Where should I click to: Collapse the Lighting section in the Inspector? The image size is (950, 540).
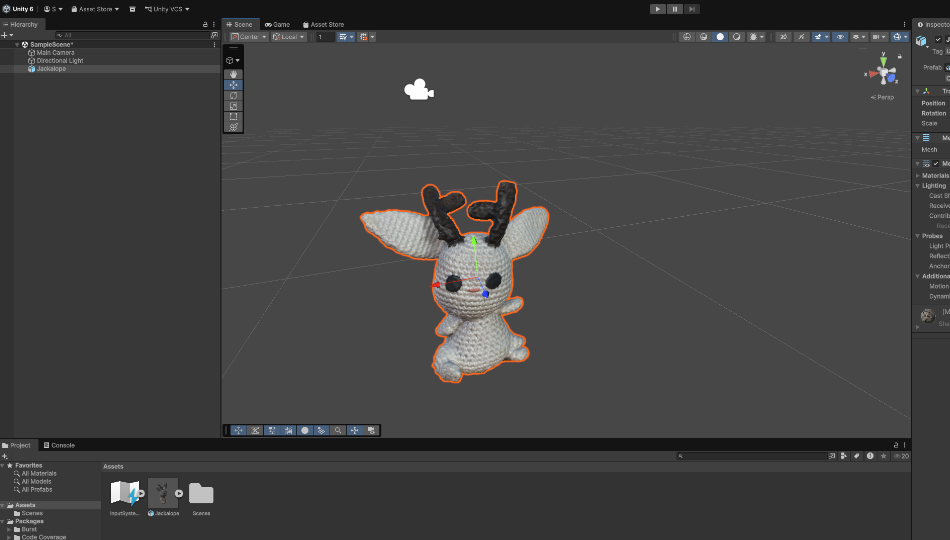click(918, 186)
